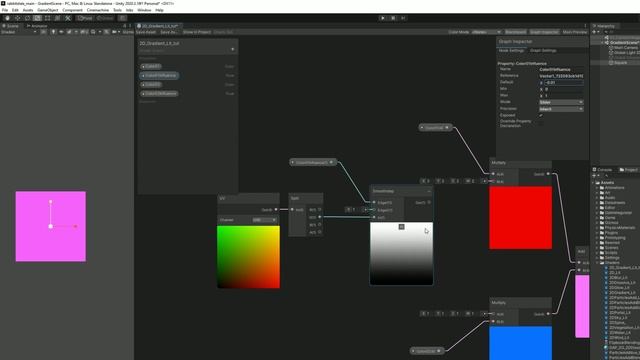Open the custom editor tools icon

(68, 18)
